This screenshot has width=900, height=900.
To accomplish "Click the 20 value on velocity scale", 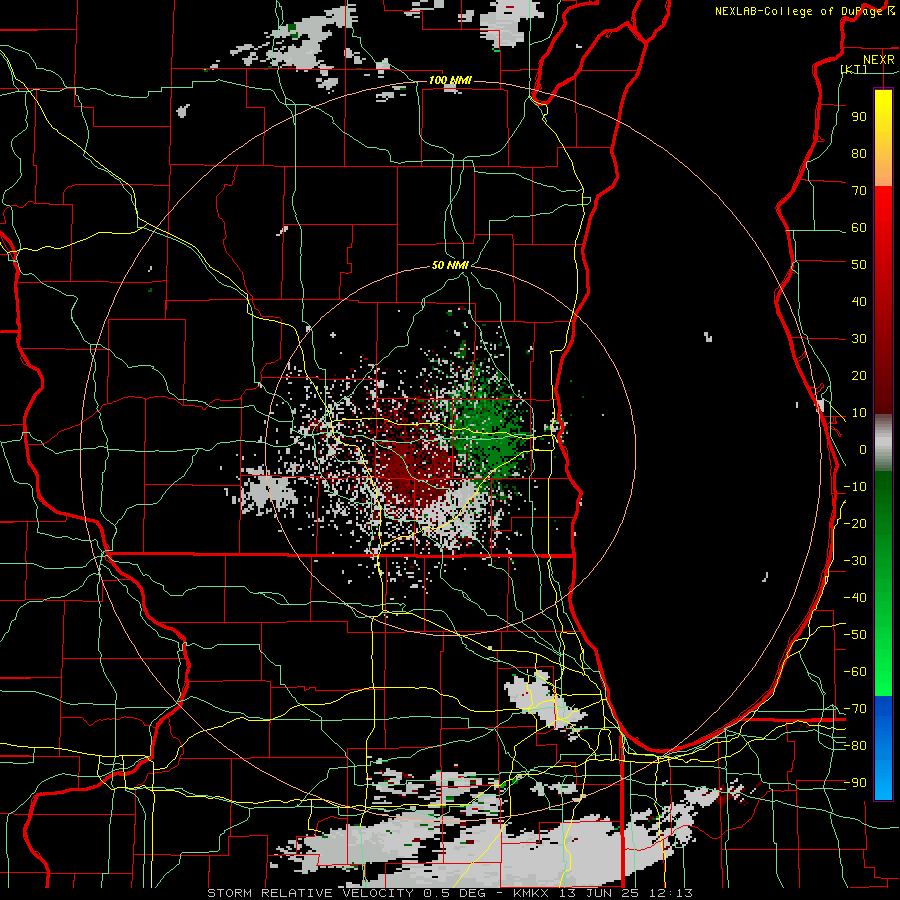I will [x=859, y=375].
